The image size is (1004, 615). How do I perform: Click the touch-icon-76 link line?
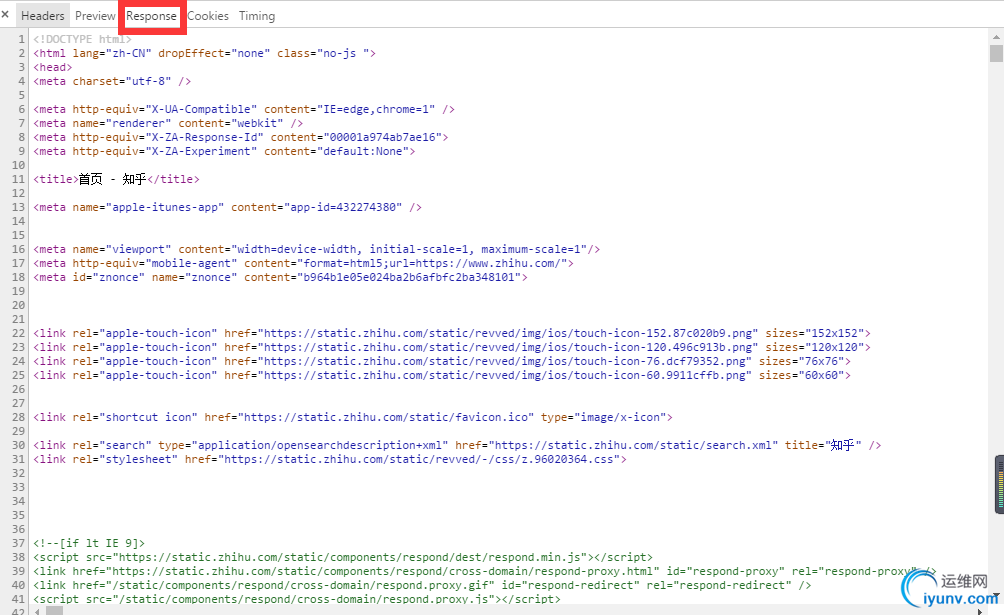pyautogui.click(x=442, y=361)
